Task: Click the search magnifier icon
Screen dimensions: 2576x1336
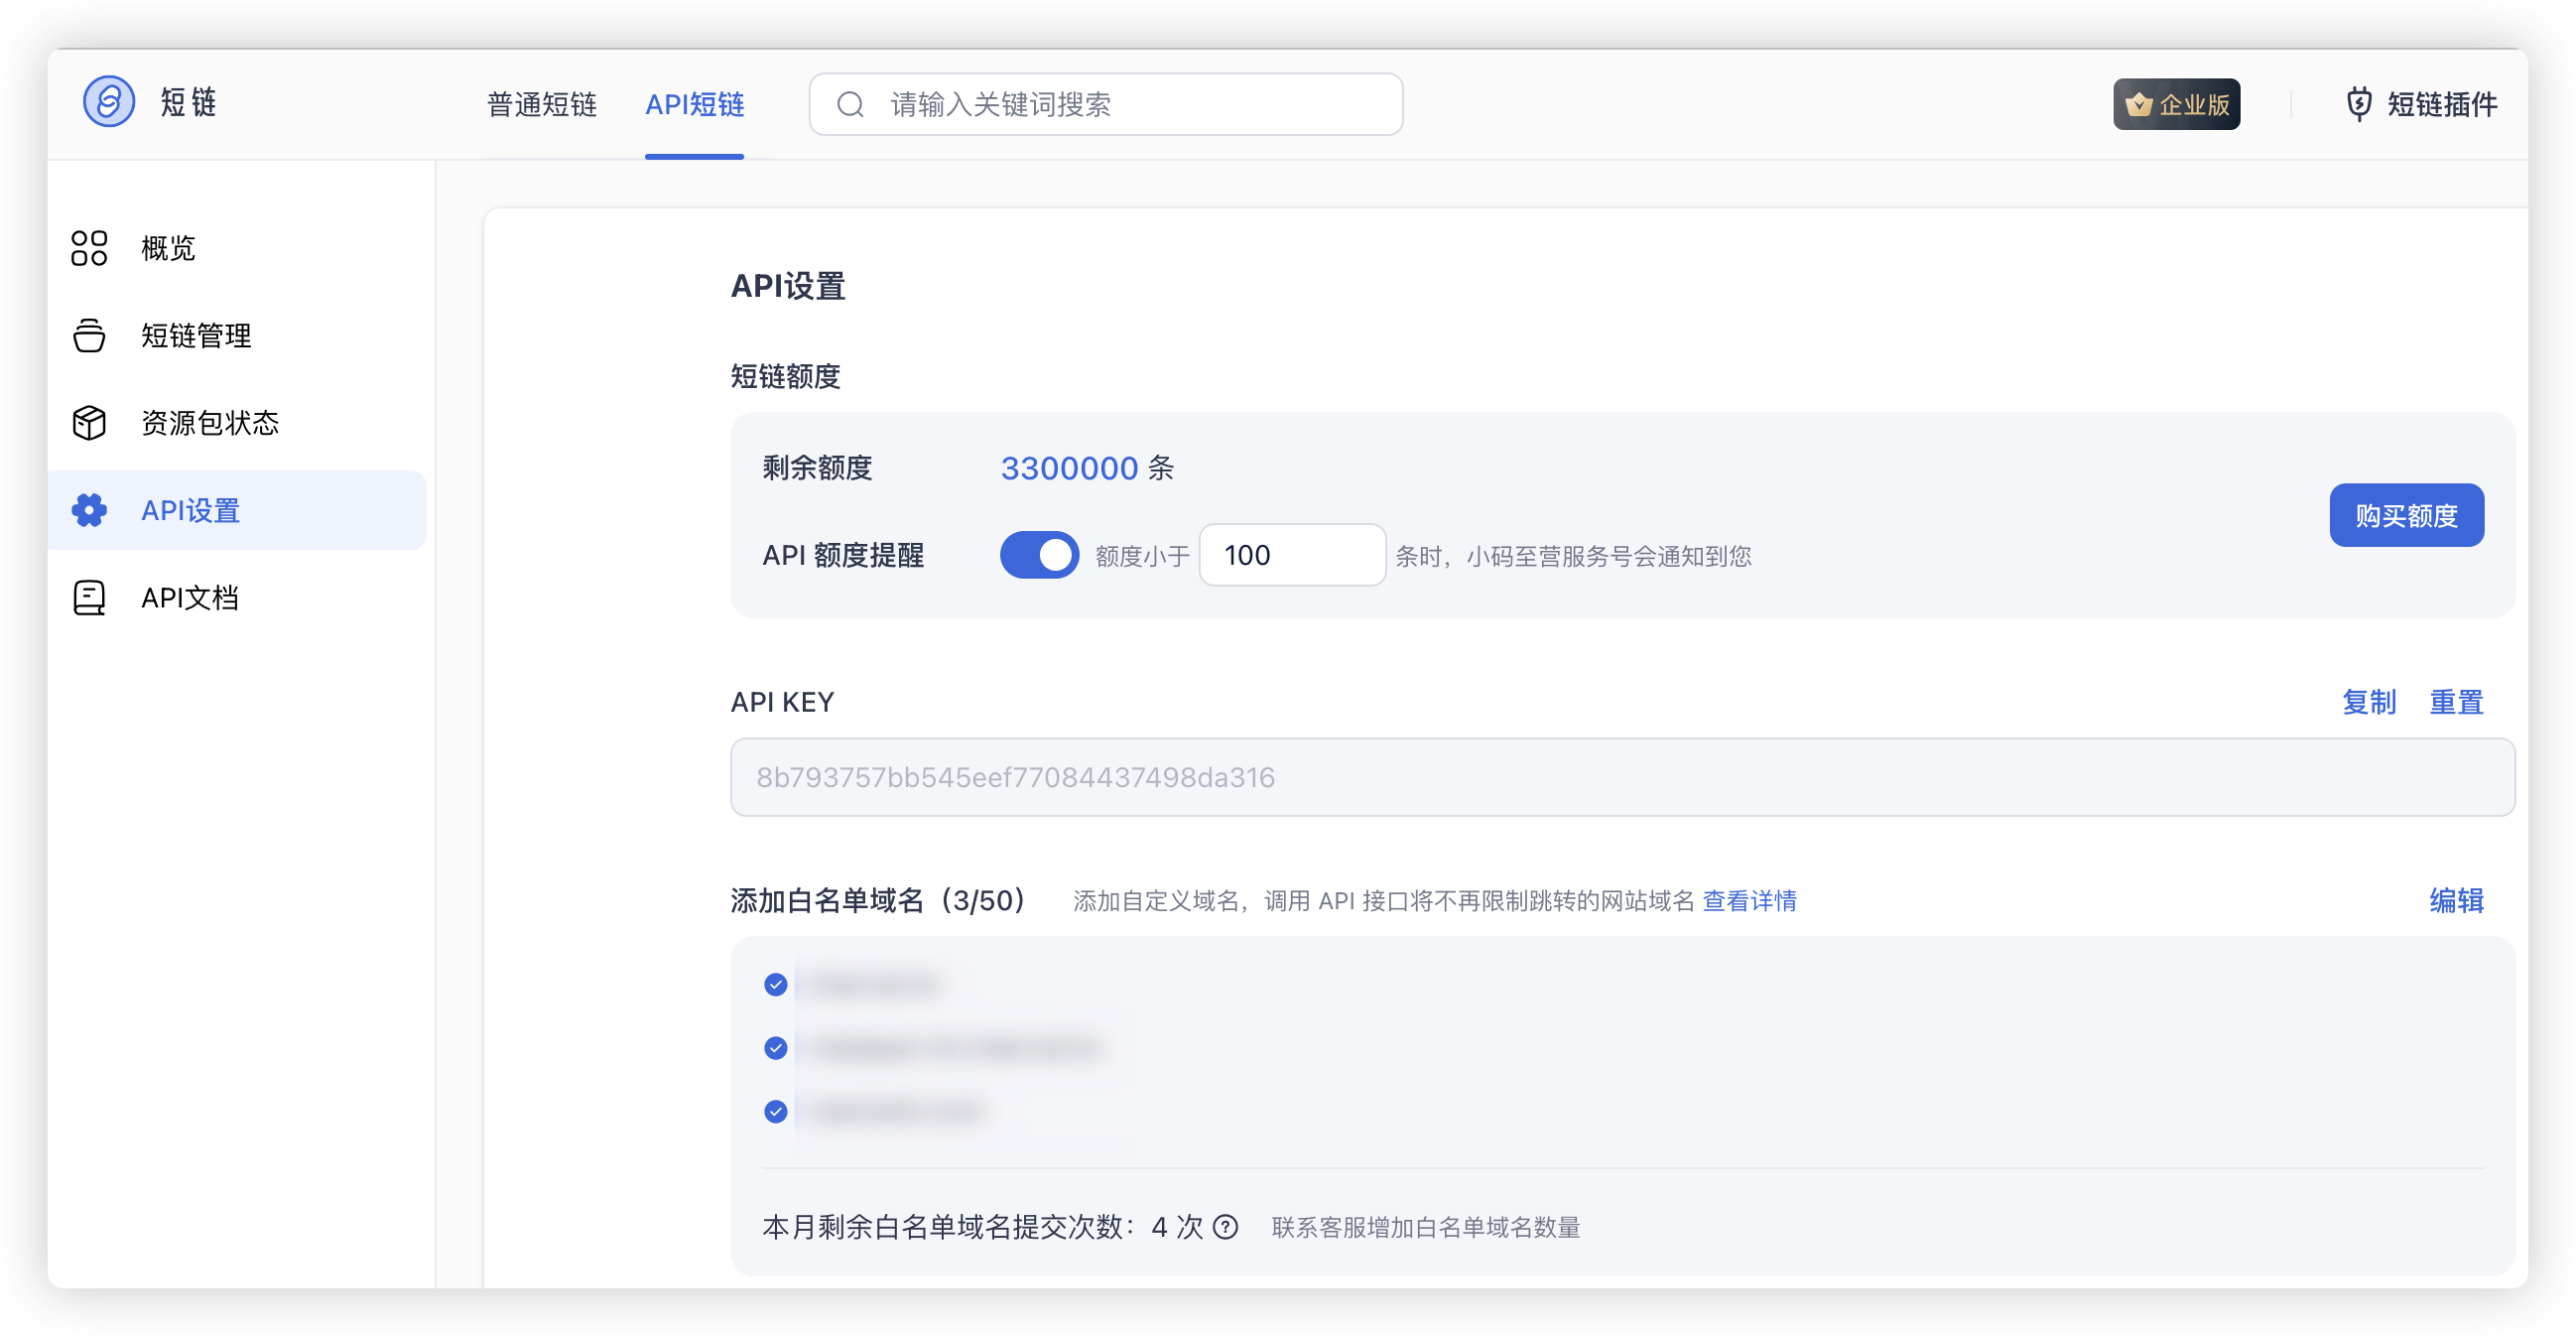Action: 850,104
